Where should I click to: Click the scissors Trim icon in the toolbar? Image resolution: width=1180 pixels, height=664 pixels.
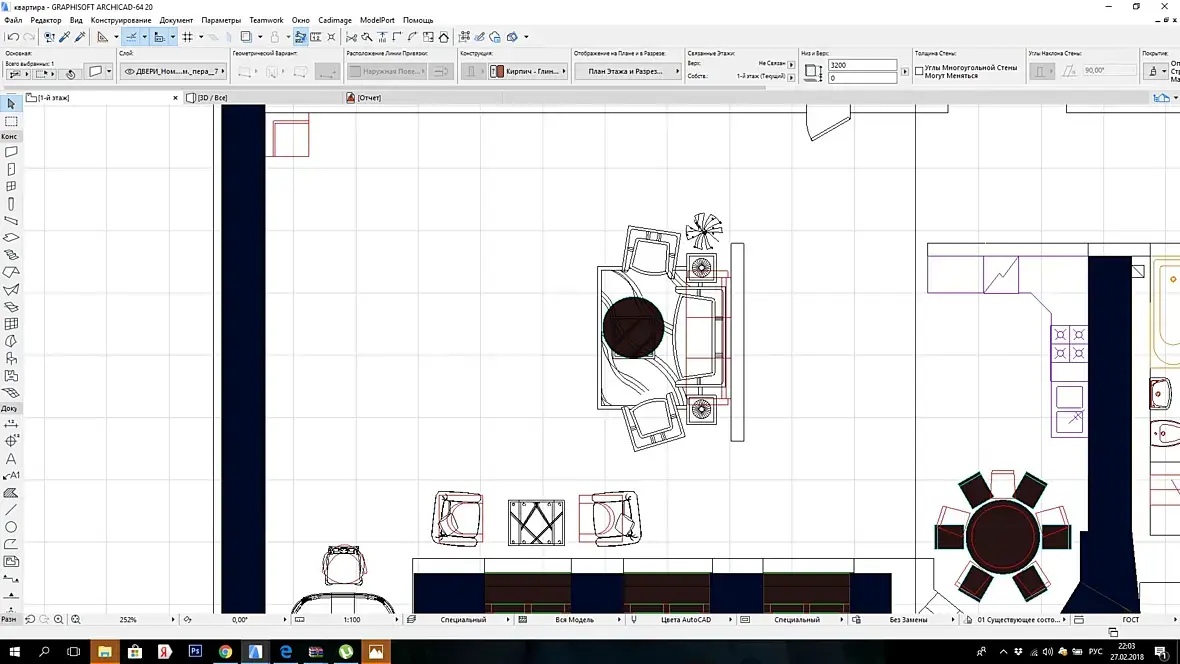[x=351, y=37]
